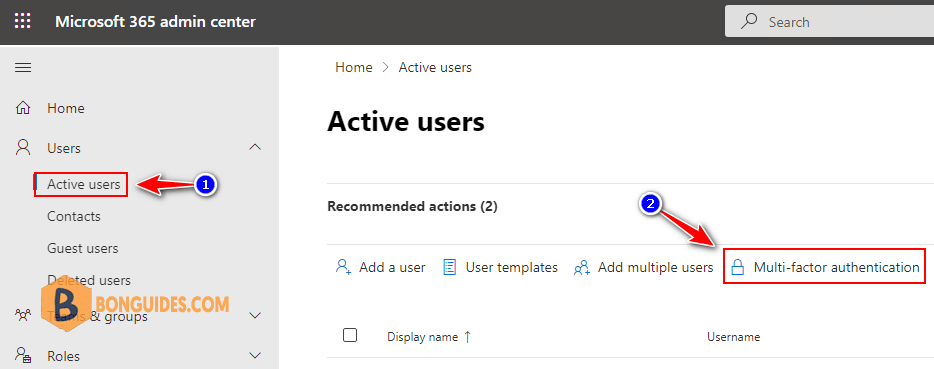
Task: Click the Add multiple users icon
Action: point(581,268)
